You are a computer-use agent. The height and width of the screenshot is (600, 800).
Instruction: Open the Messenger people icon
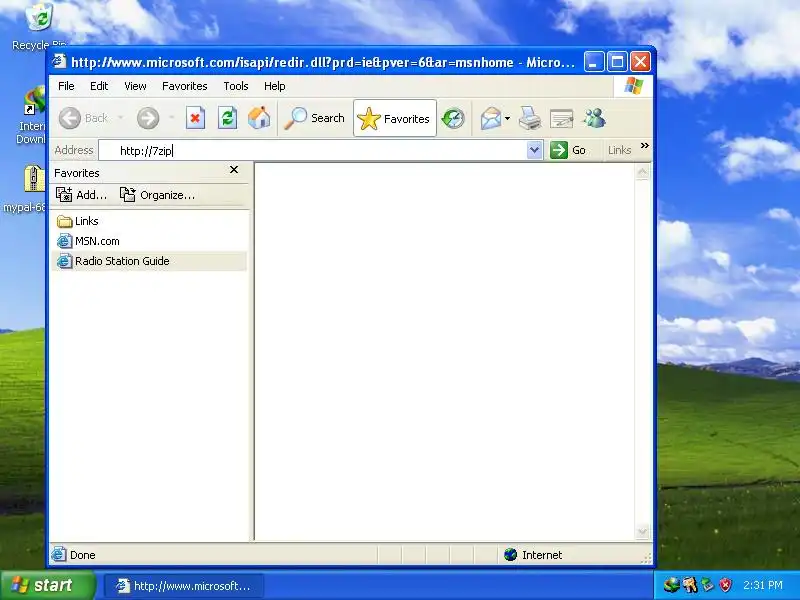pos(594,118)
